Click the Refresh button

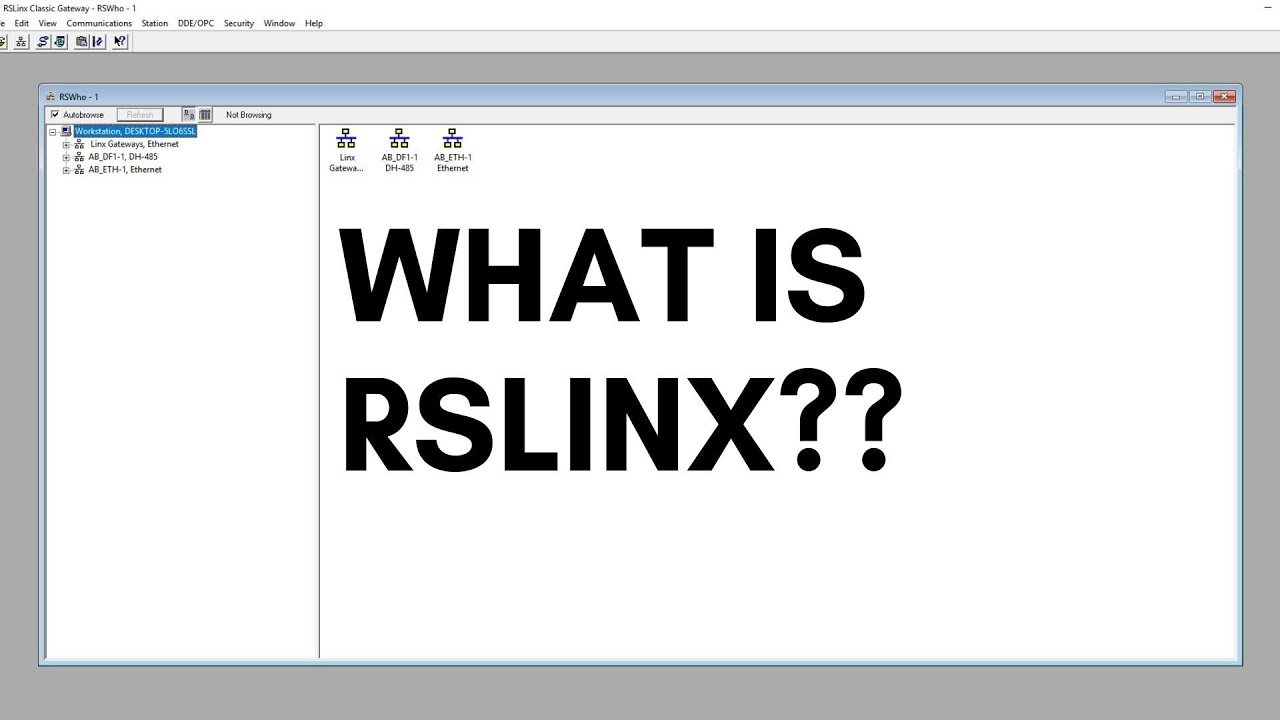click(140, 115)
